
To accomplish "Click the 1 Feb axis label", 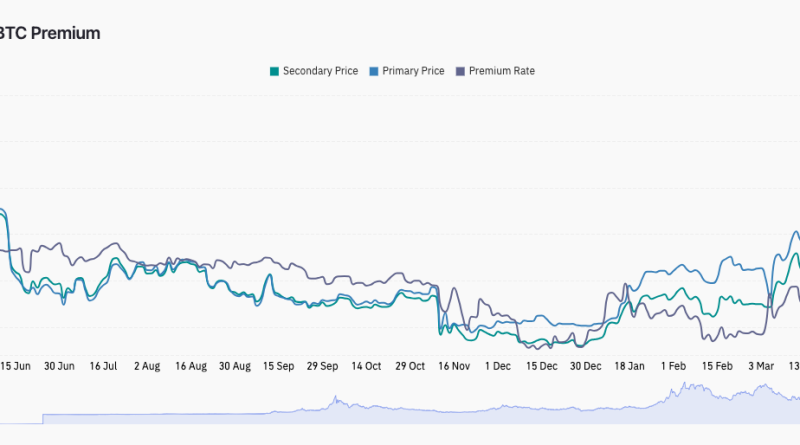I will coord(673,366).
